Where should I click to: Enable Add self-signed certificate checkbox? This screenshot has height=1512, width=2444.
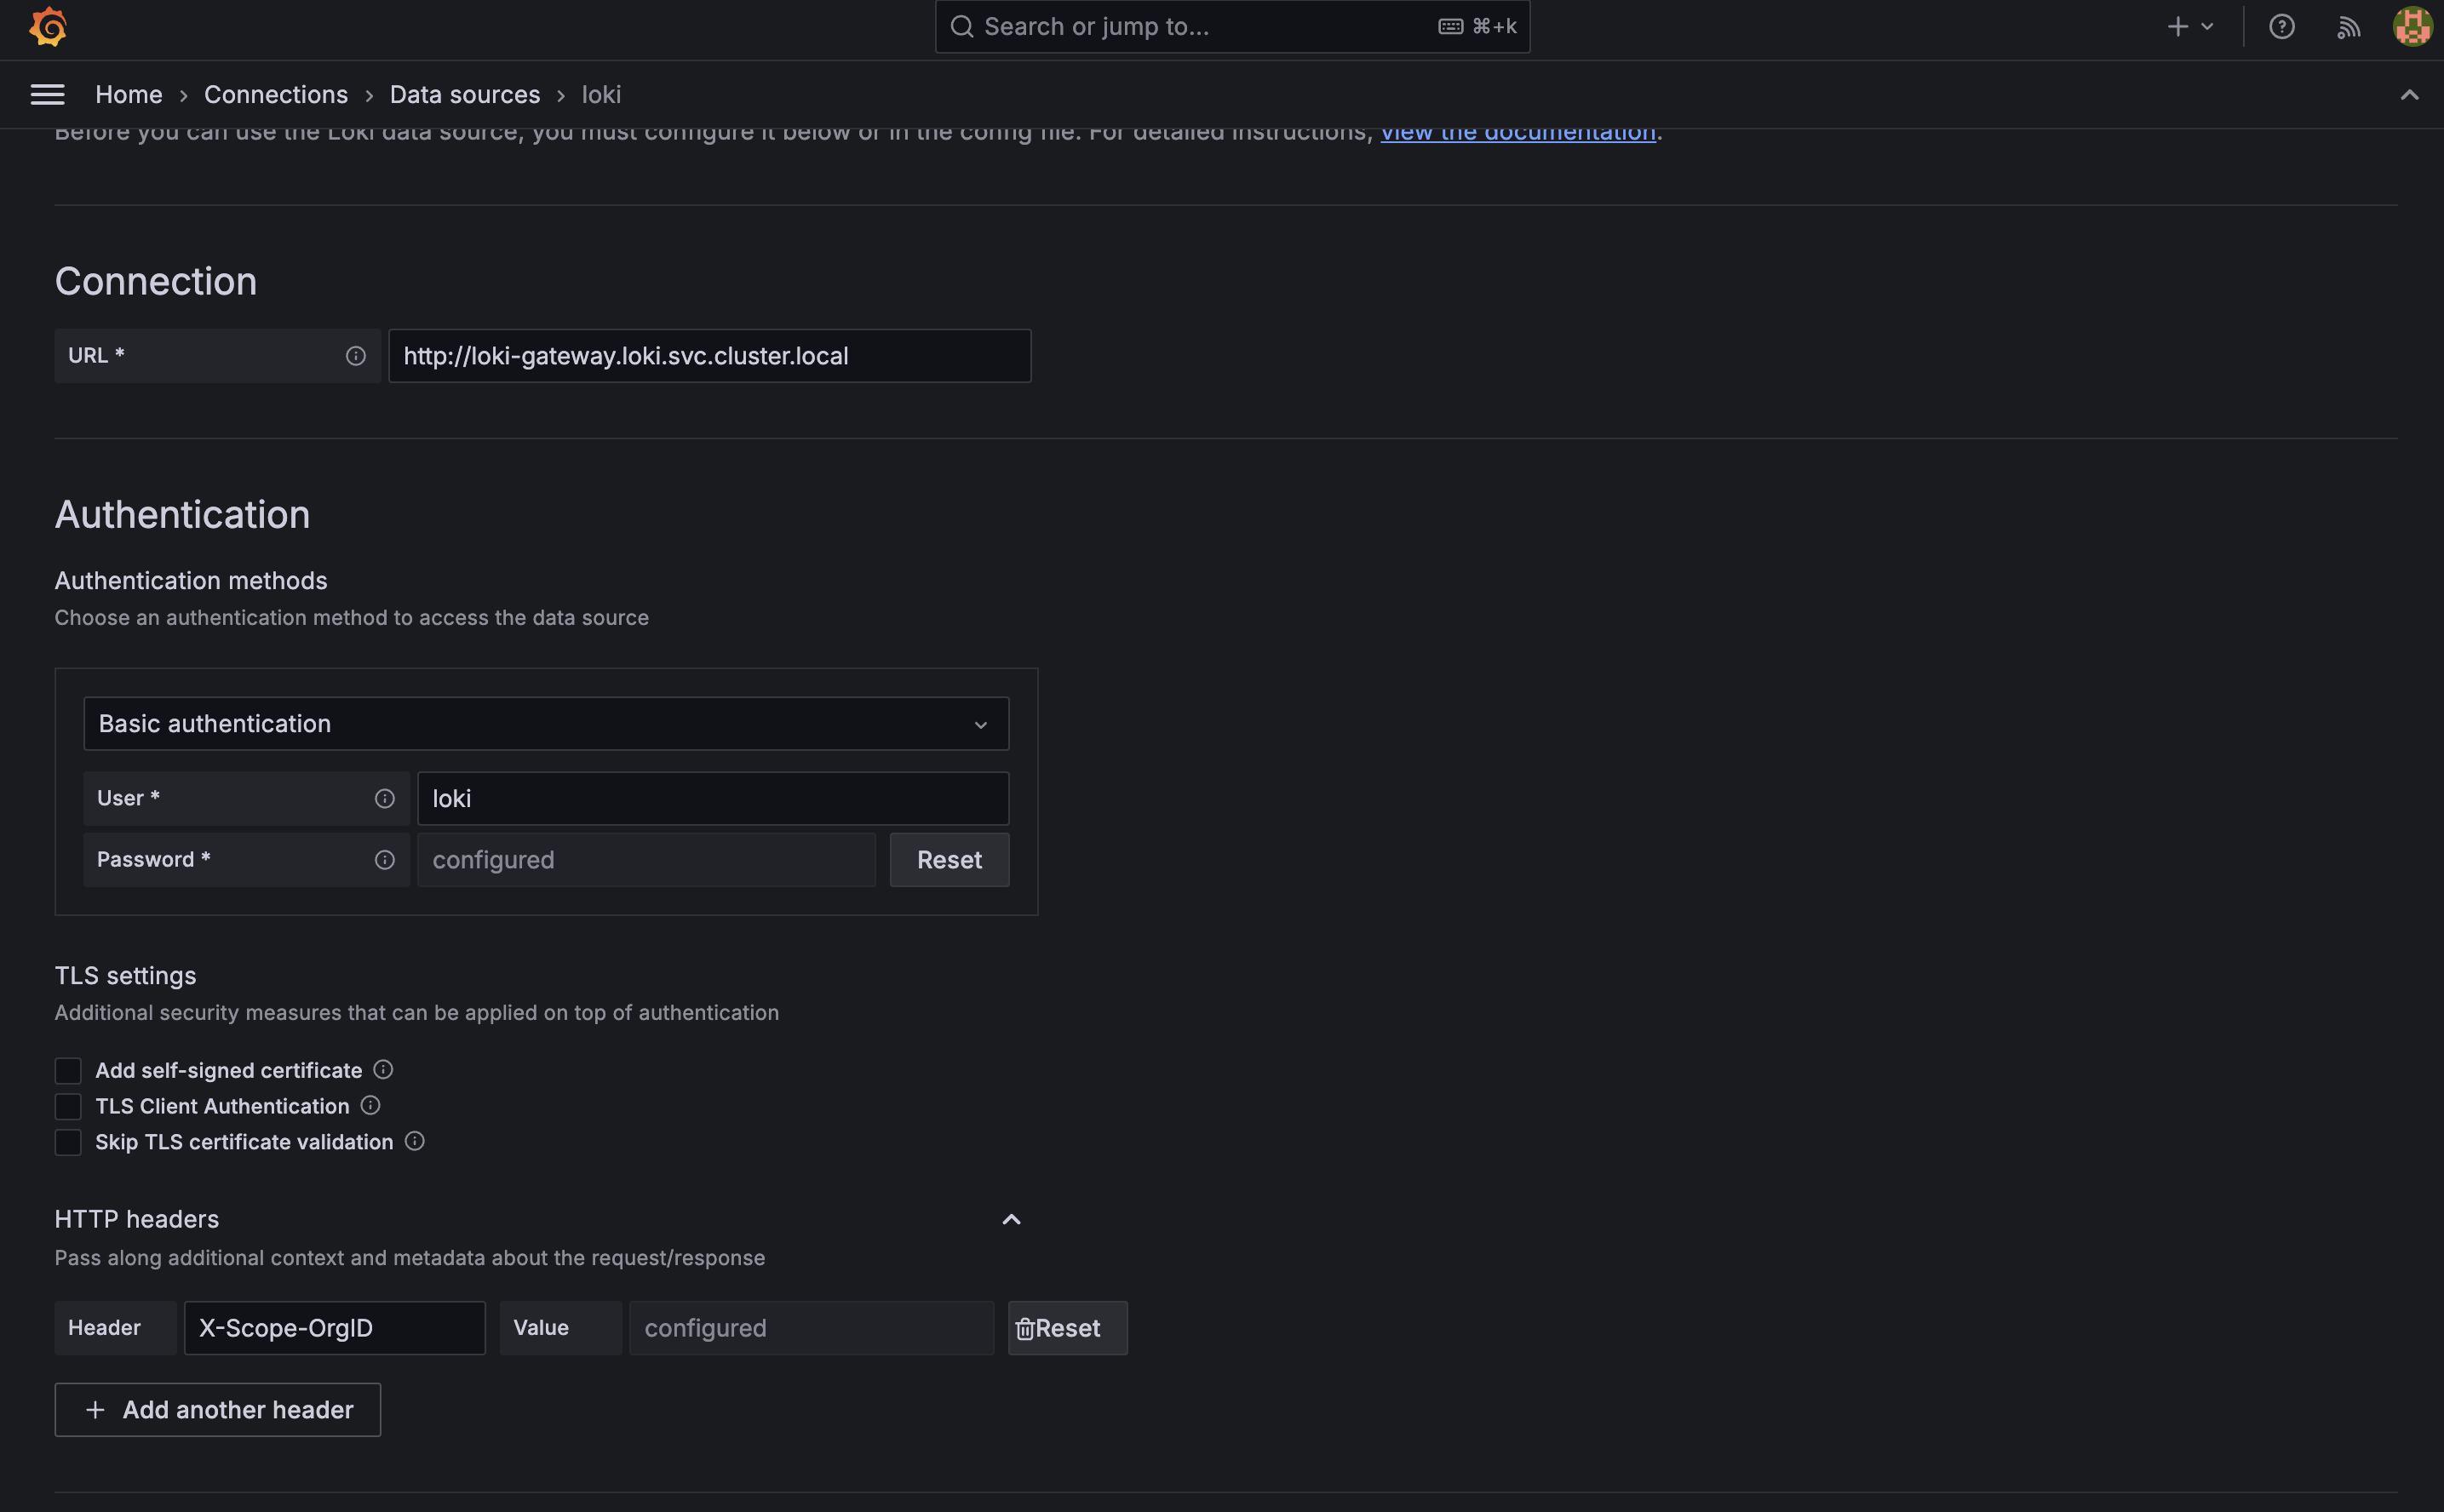[x=68, y=1070]
